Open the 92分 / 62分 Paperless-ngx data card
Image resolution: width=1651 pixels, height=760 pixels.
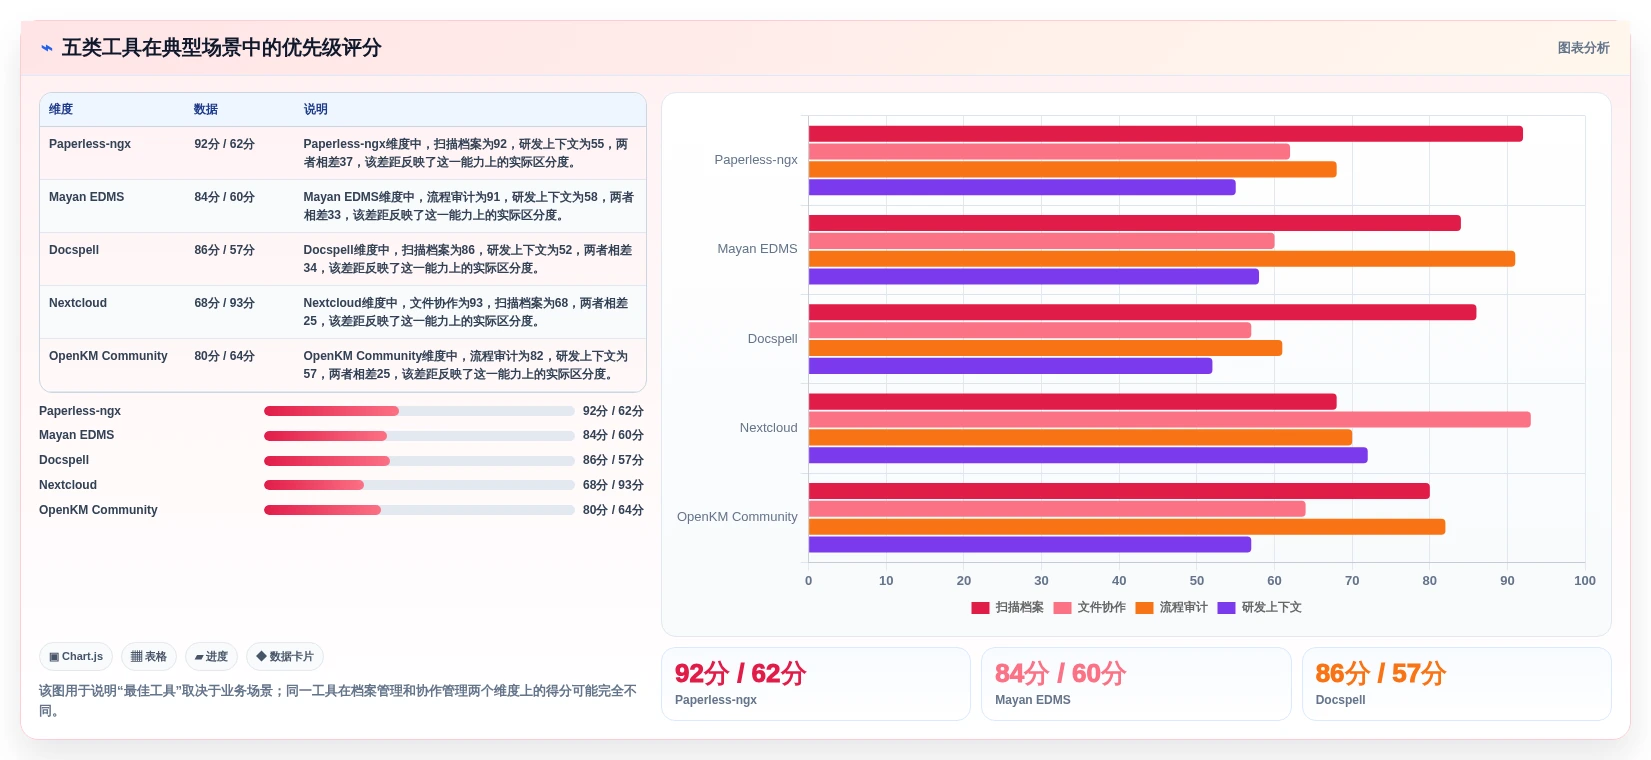[816, 684]
